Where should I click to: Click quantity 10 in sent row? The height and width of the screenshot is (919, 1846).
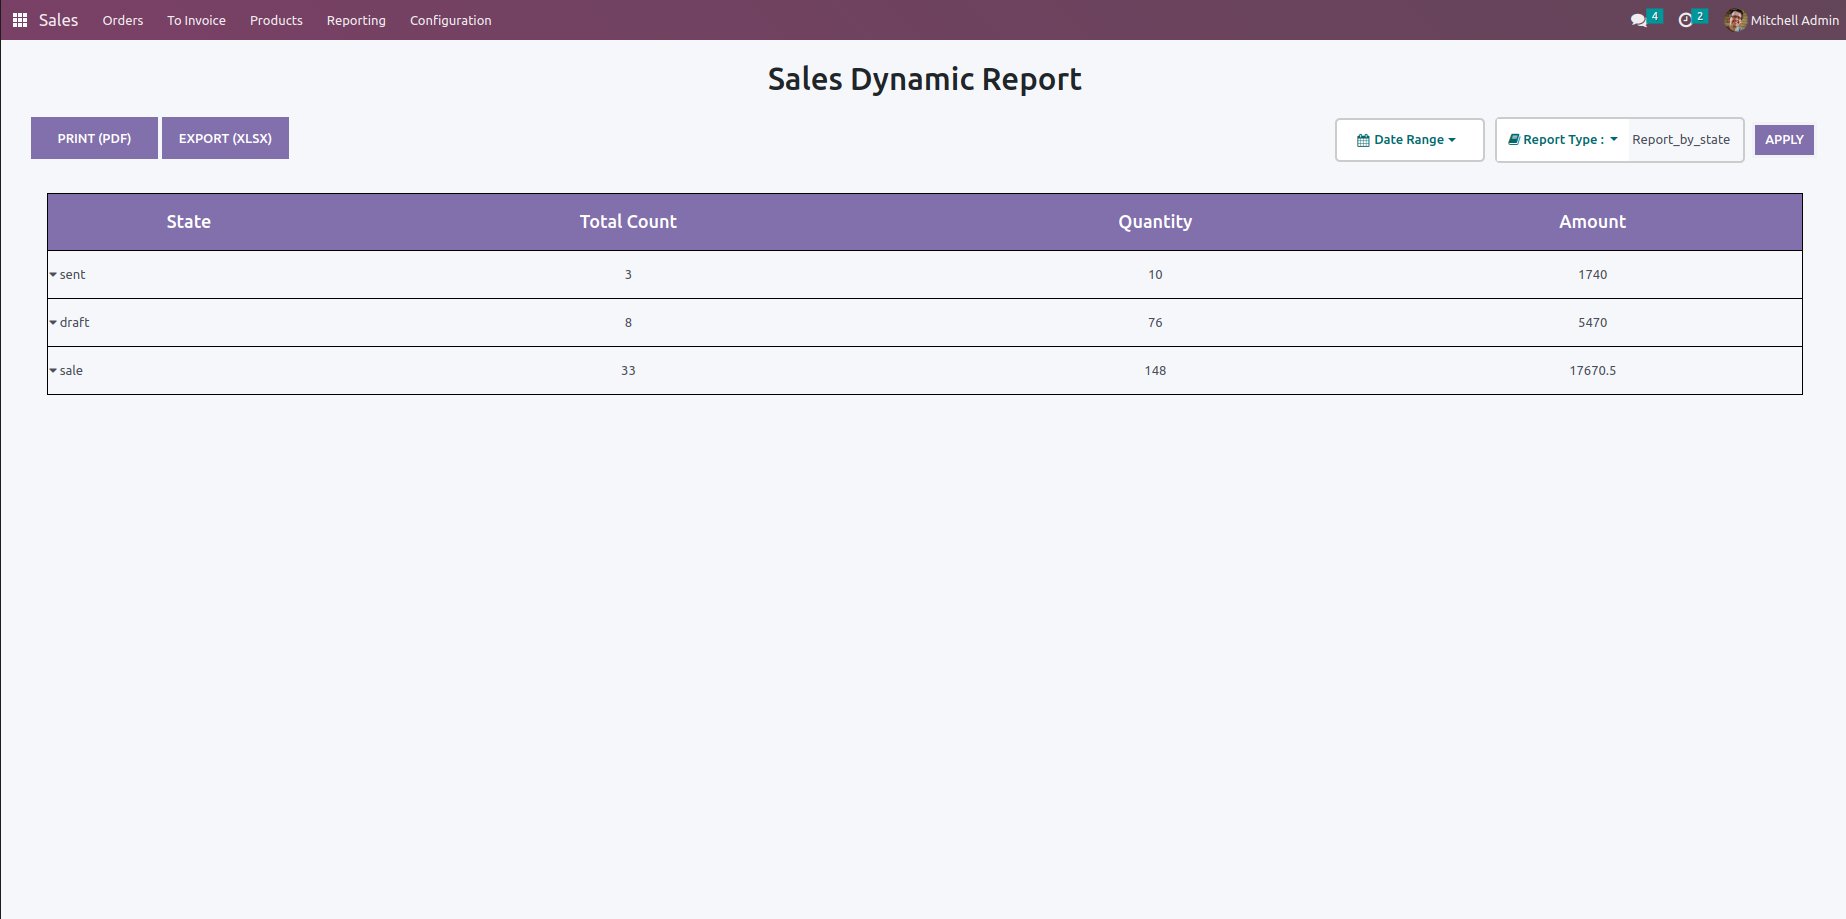[1155, 274]
